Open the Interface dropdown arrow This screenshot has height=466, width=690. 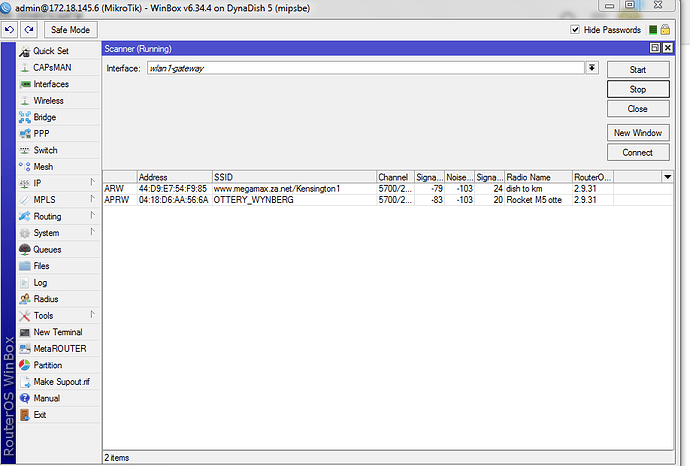[592, 68]
